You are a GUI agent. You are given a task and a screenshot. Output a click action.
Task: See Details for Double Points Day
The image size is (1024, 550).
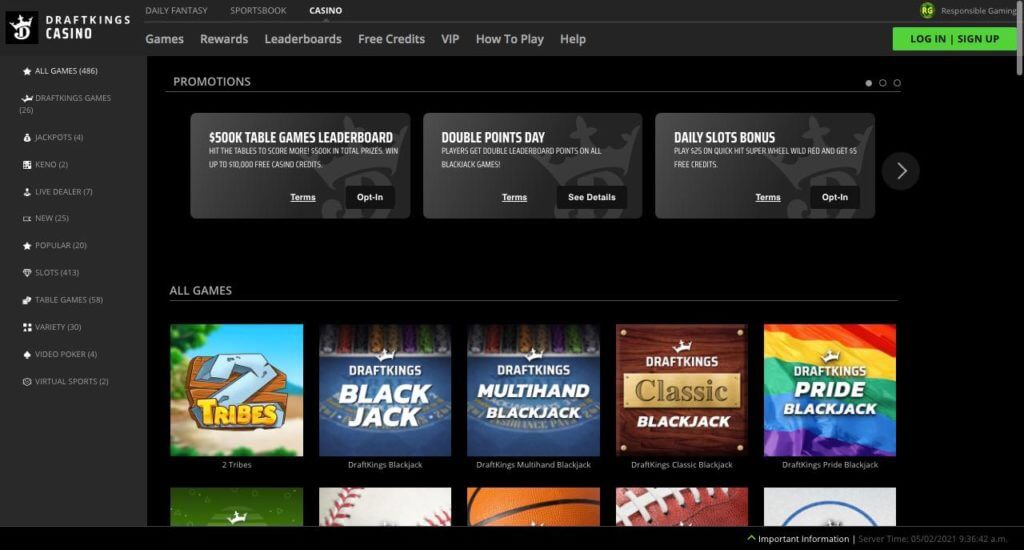pyautogui.click(x=592, y=197)
